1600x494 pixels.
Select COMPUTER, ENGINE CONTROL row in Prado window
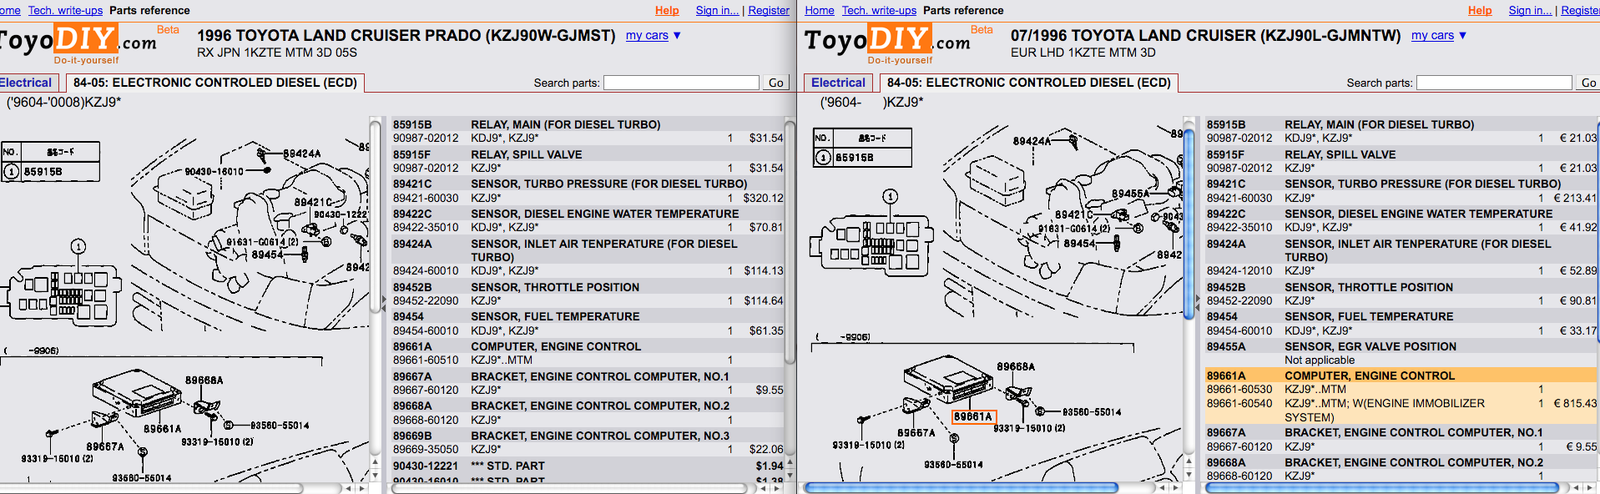(588, 347)
